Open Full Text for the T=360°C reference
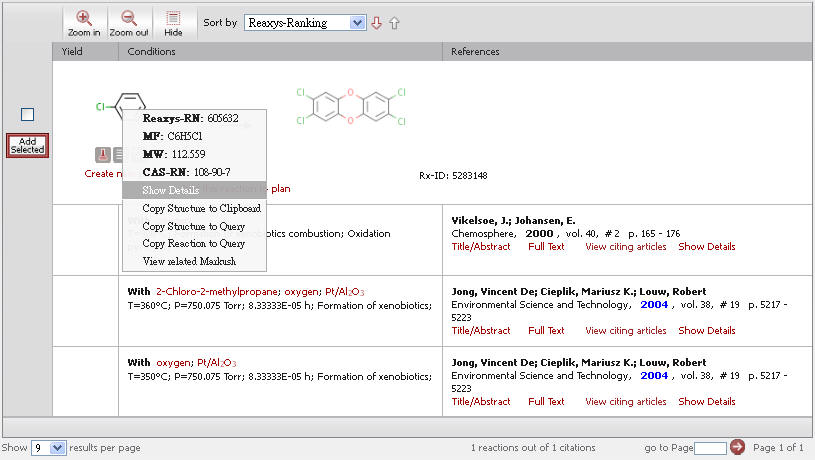This screenshot has width=815, height=460. (546, 331)
